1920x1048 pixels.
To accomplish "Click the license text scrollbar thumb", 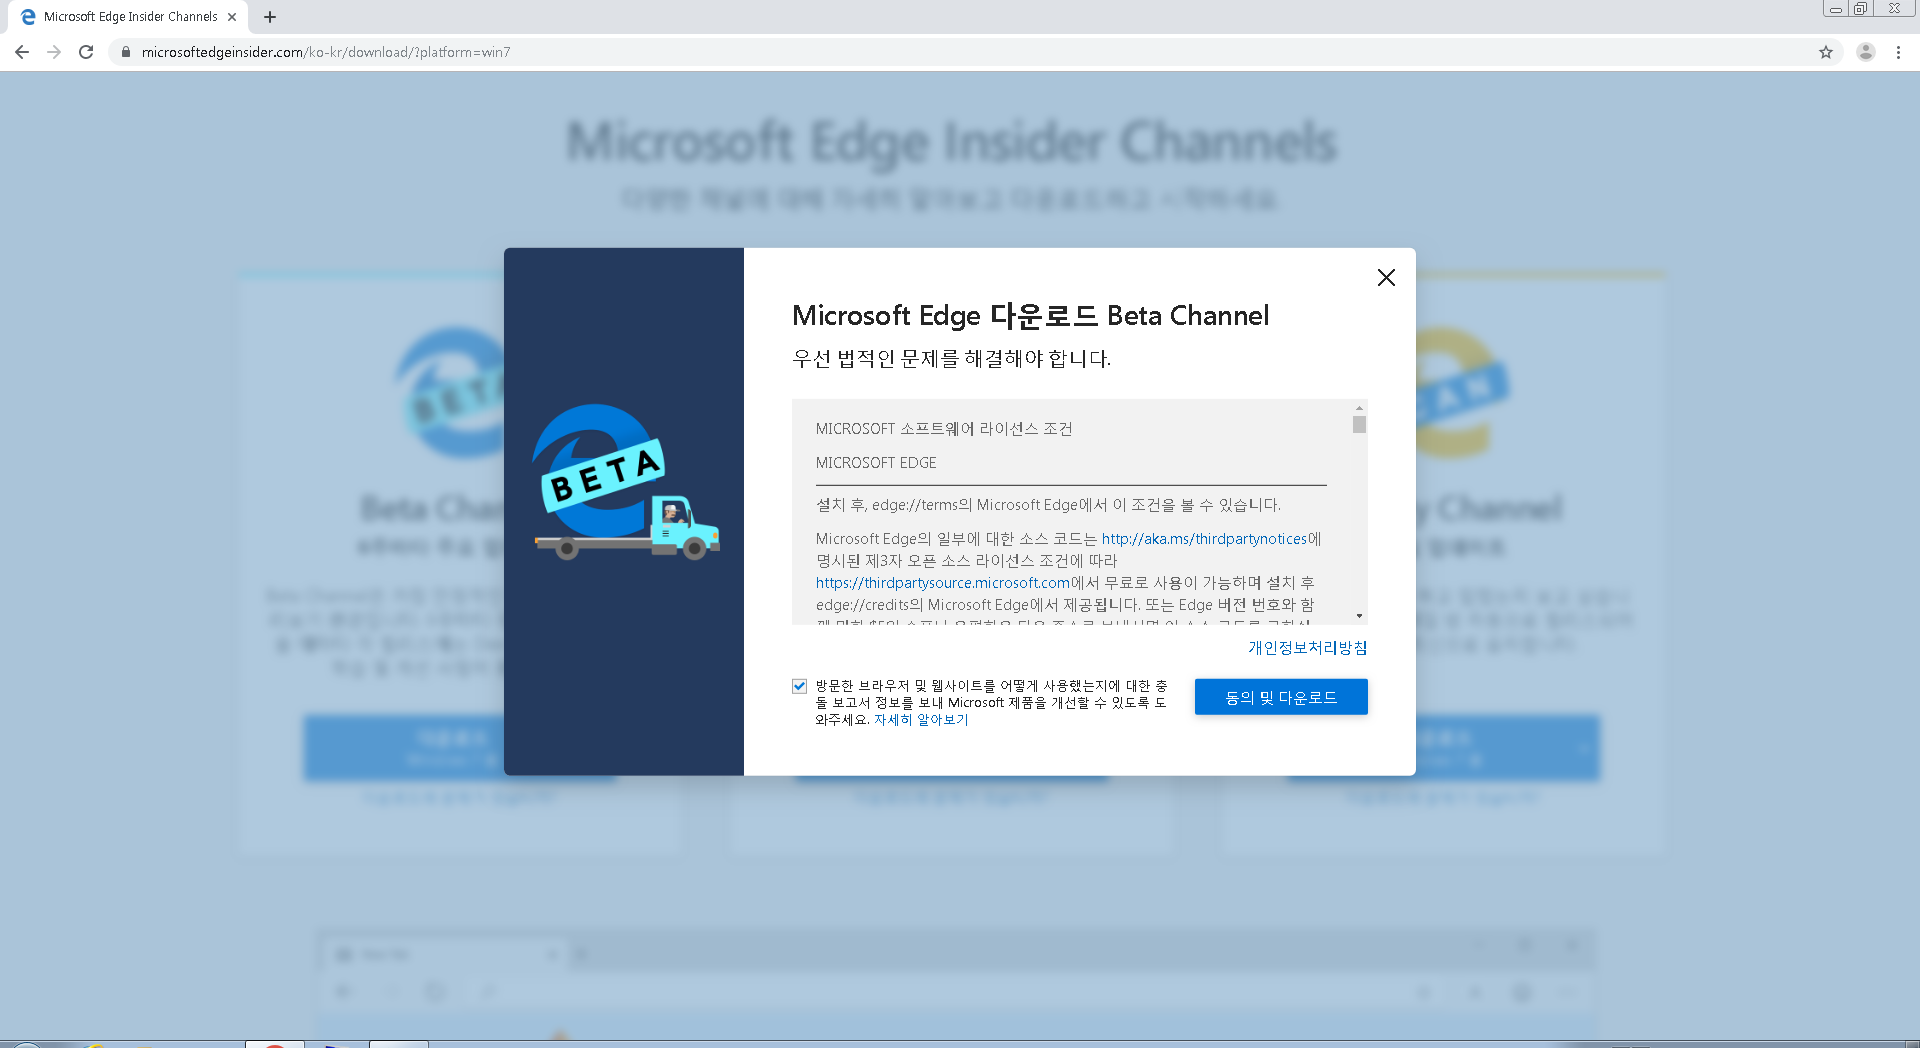I will (x=1359, y=424).
